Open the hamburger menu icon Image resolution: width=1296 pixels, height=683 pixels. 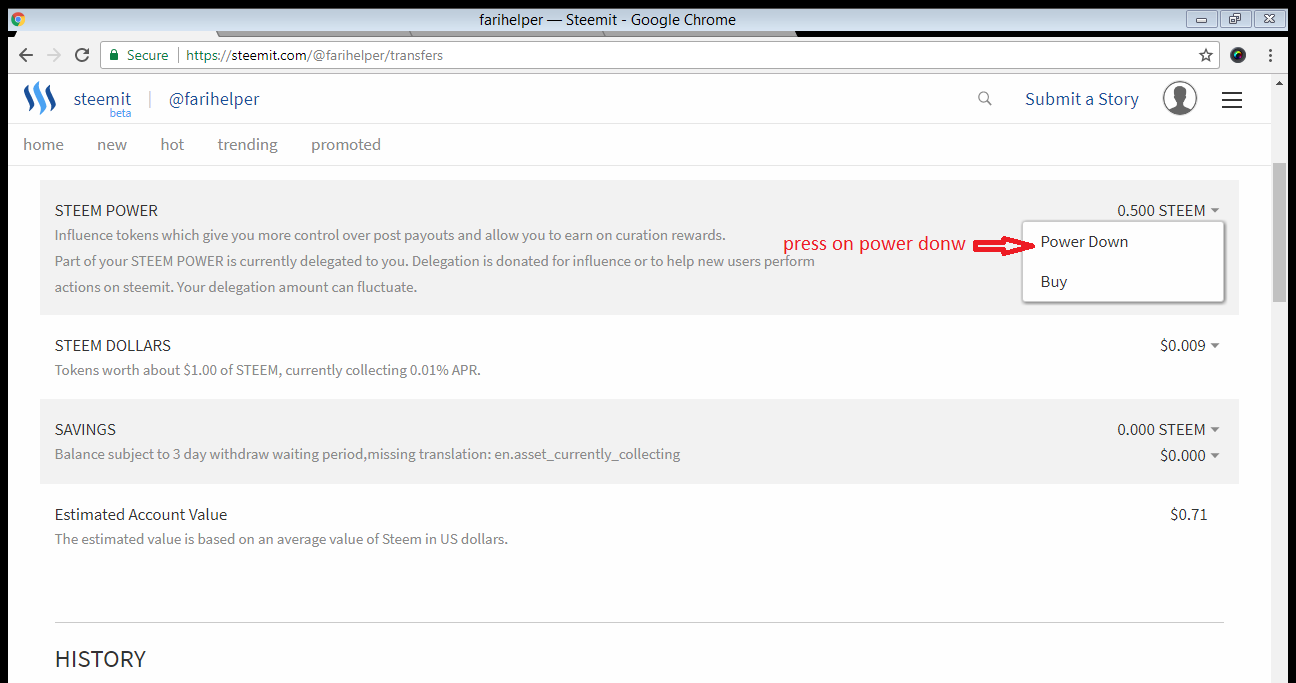[1231, 99]
